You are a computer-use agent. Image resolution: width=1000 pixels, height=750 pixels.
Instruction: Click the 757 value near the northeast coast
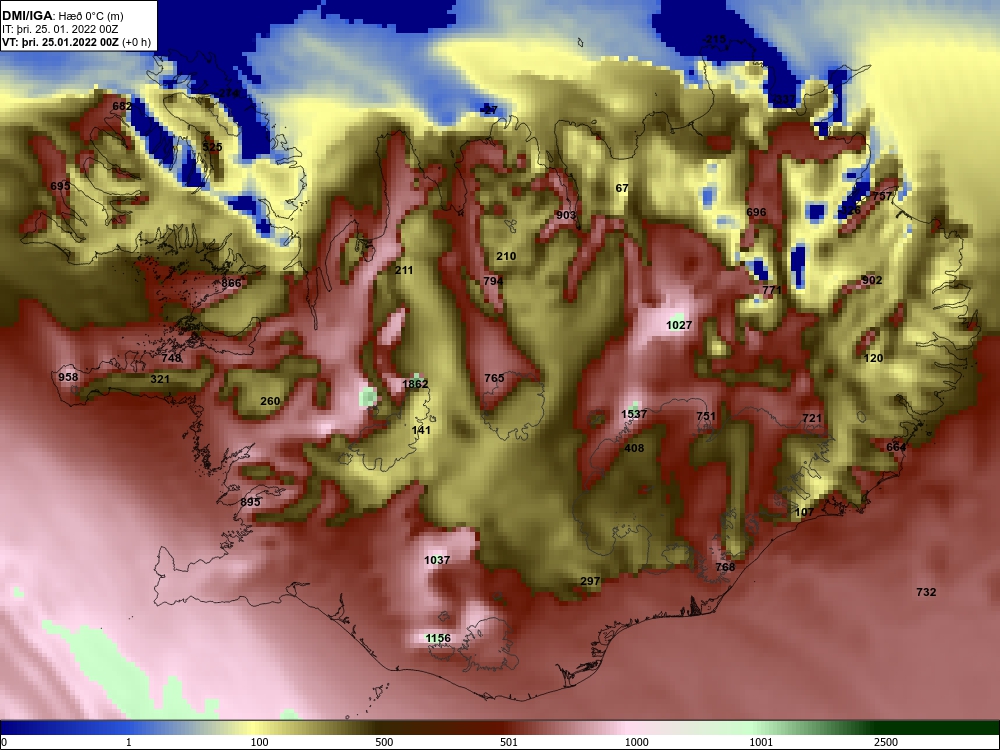[882, 196]
